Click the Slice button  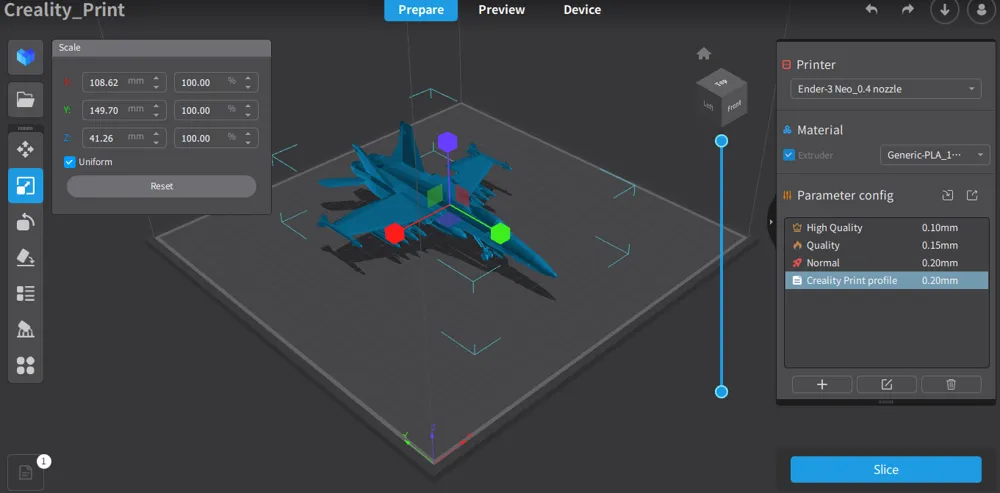point(885,470)
